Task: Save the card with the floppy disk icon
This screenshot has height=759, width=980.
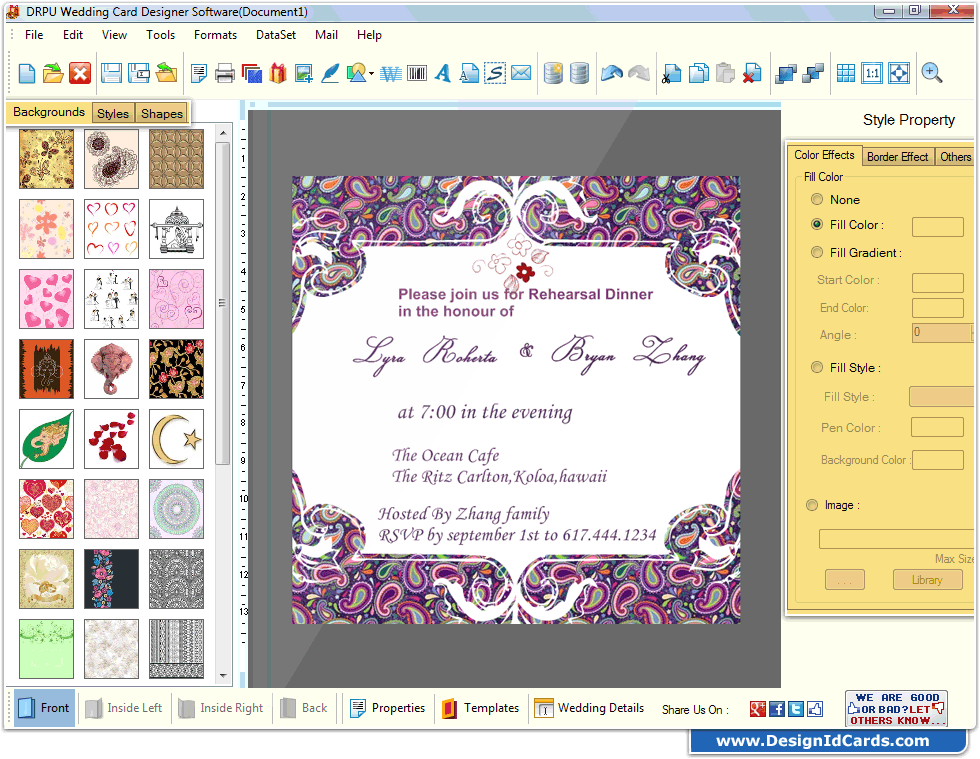Action: pos(111,74)
